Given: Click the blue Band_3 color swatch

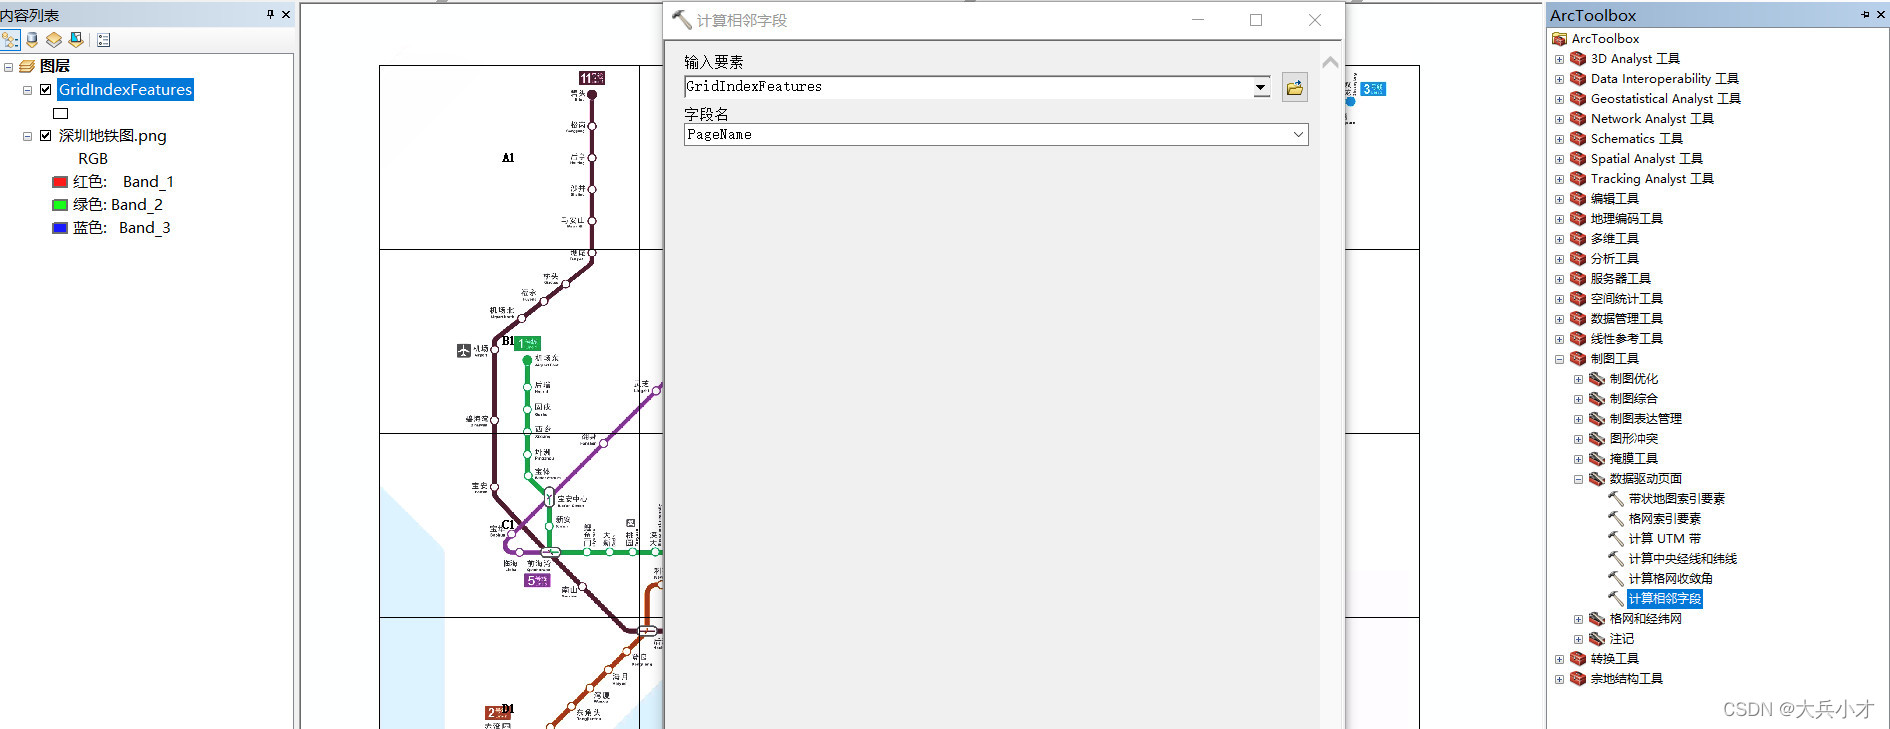Looking at the screenshot, I should click(x=60, y=228).
